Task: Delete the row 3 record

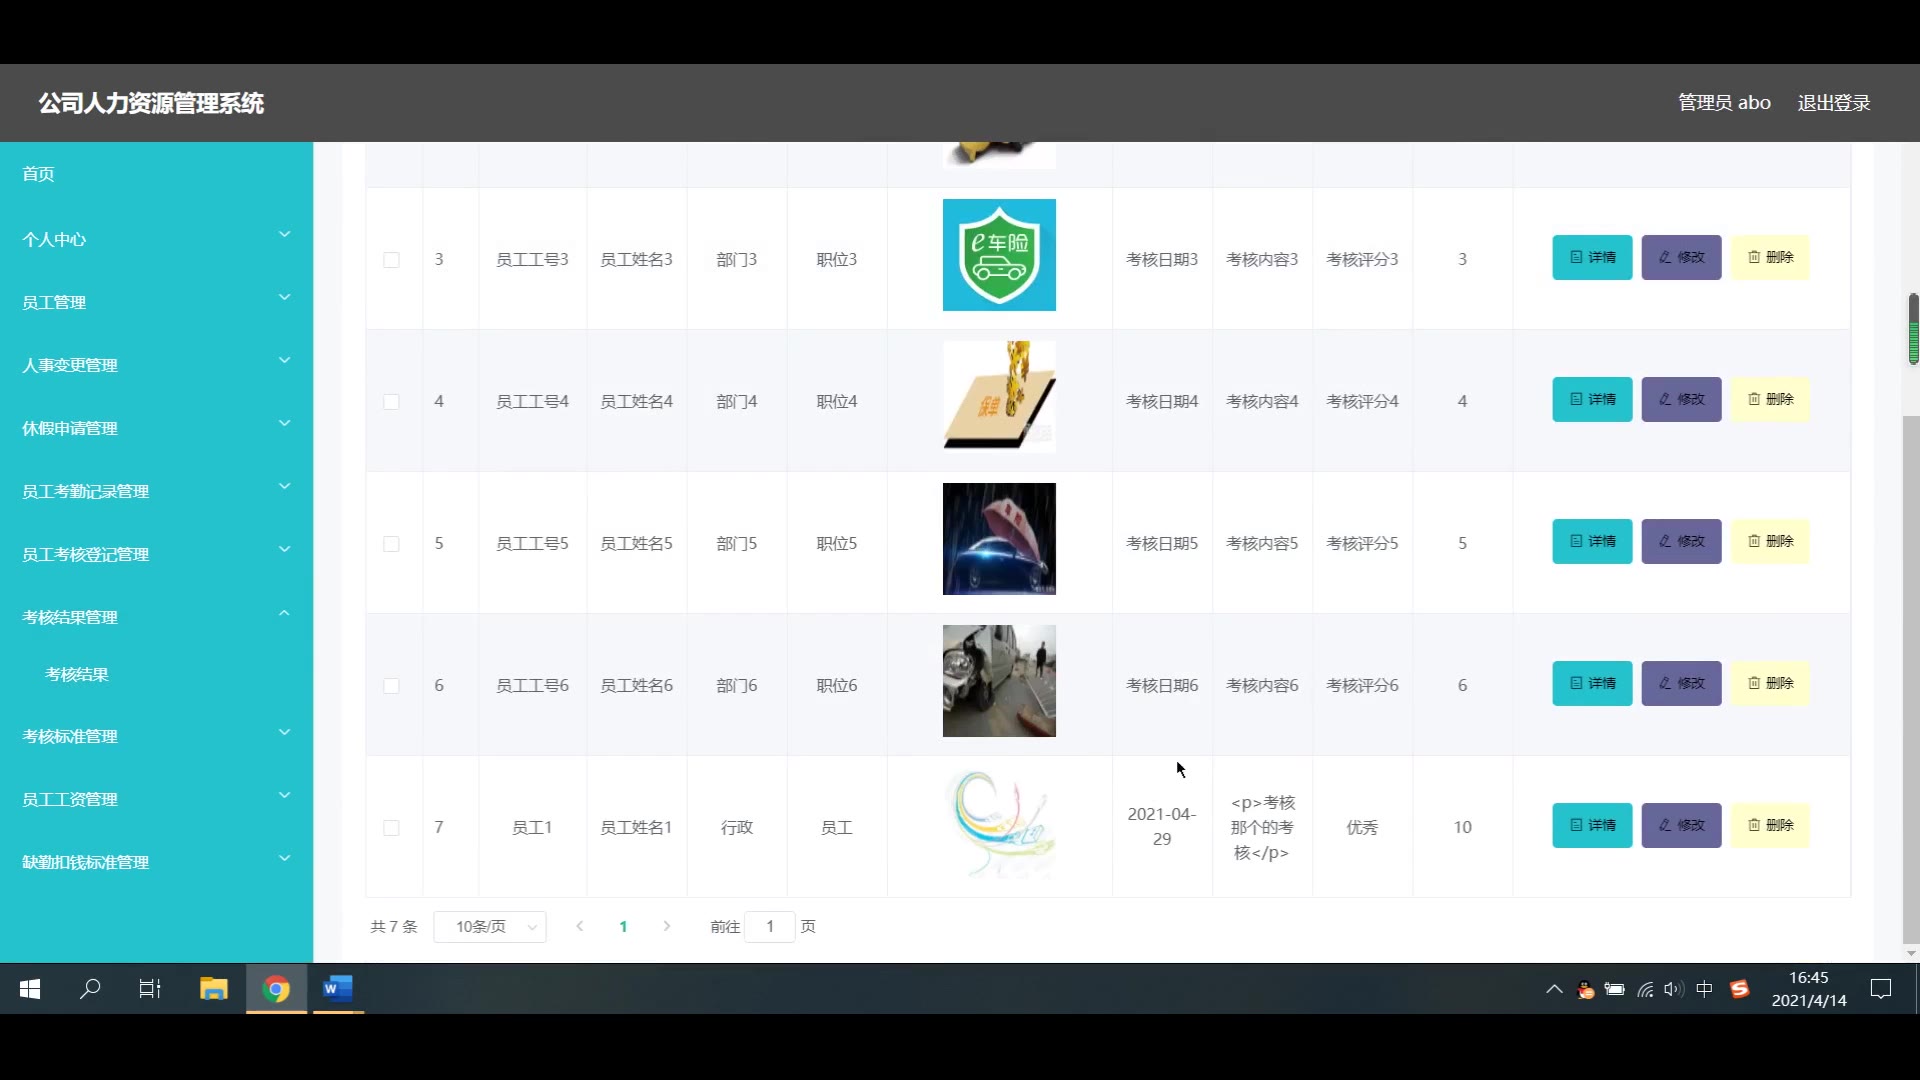Action: click(x=1770, y=257)
